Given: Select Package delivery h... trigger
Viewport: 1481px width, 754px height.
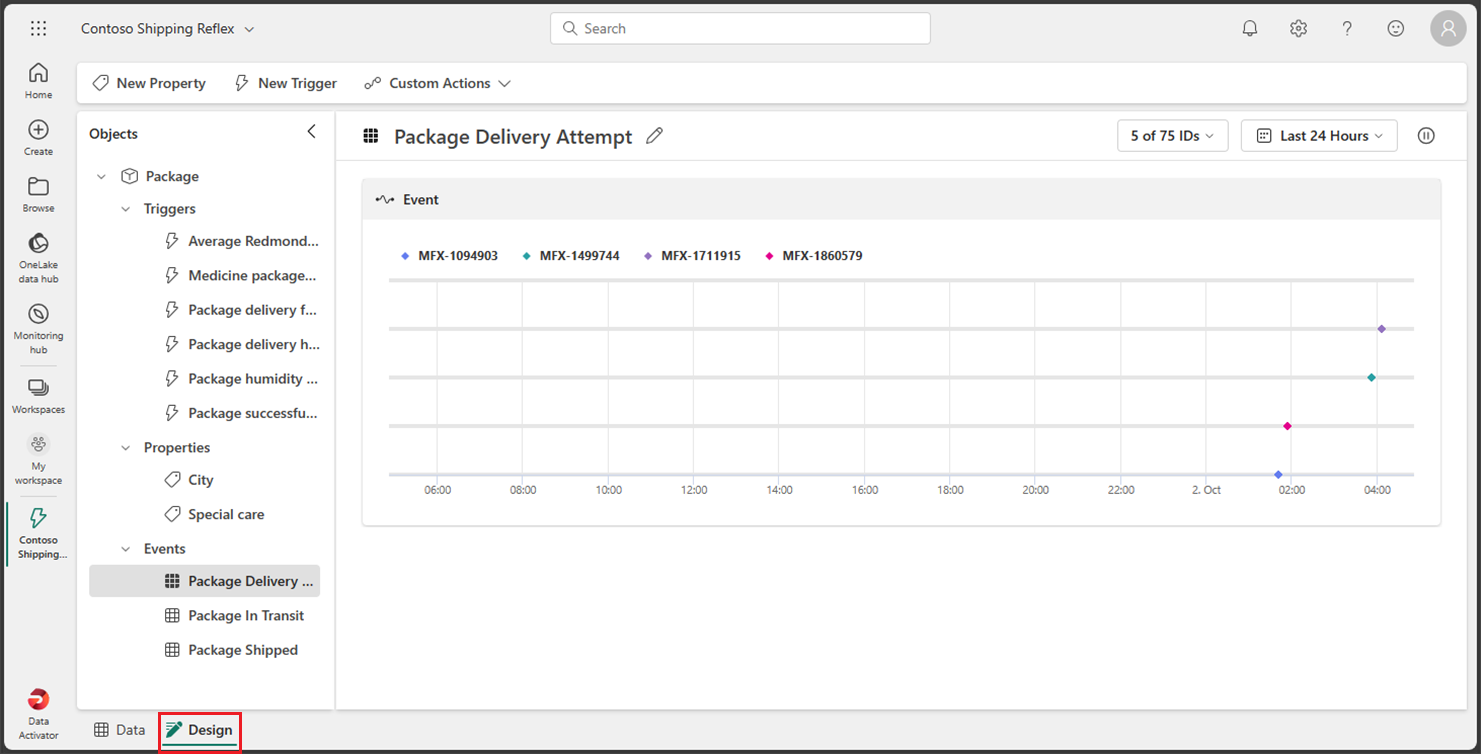Looking at the screenshot, I should (241, 344).
